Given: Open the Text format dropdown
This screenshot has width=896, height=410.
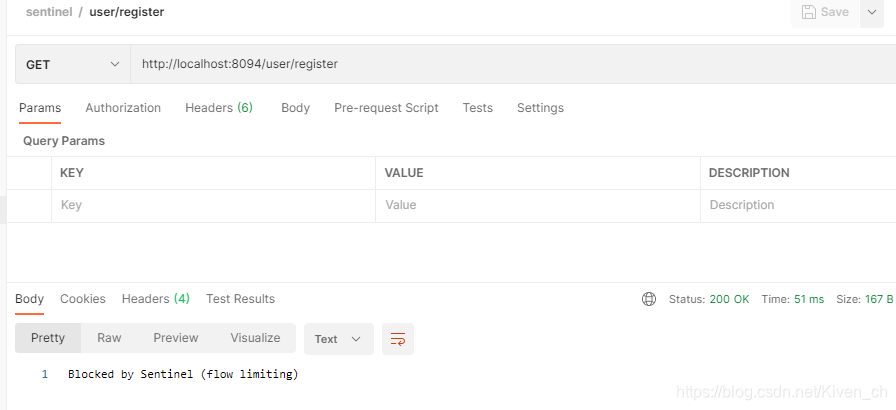Looking at the screenshot, I should click(x=339, y=339).
